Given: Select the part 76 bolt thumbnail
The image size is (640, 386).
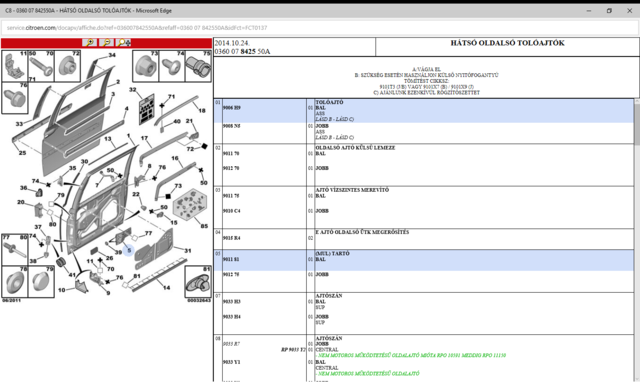Looking at the screenshot, I should 15,98.
